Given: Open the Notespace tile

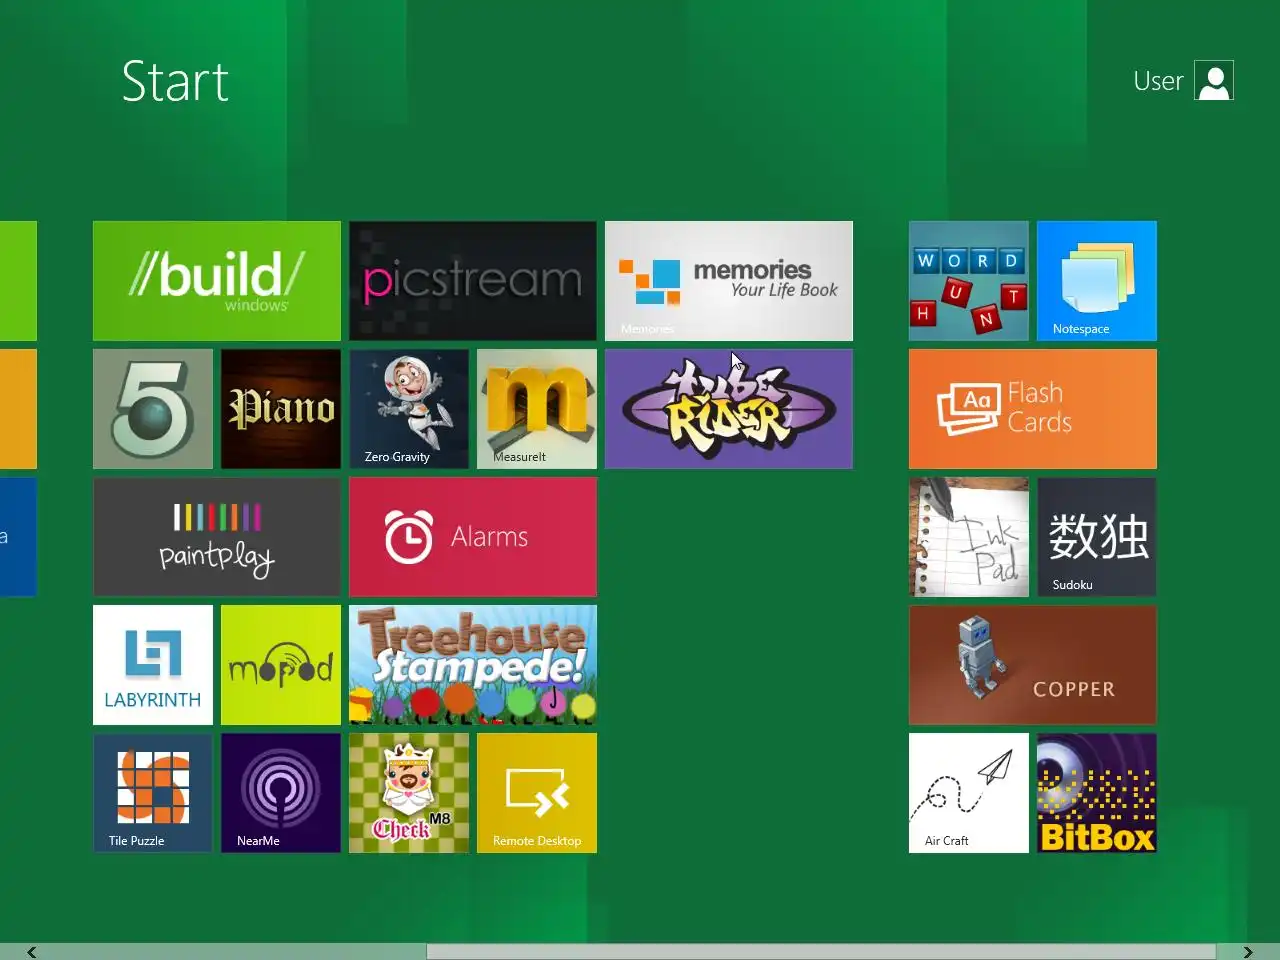Looking at the screenshot, I should 1097,281.
